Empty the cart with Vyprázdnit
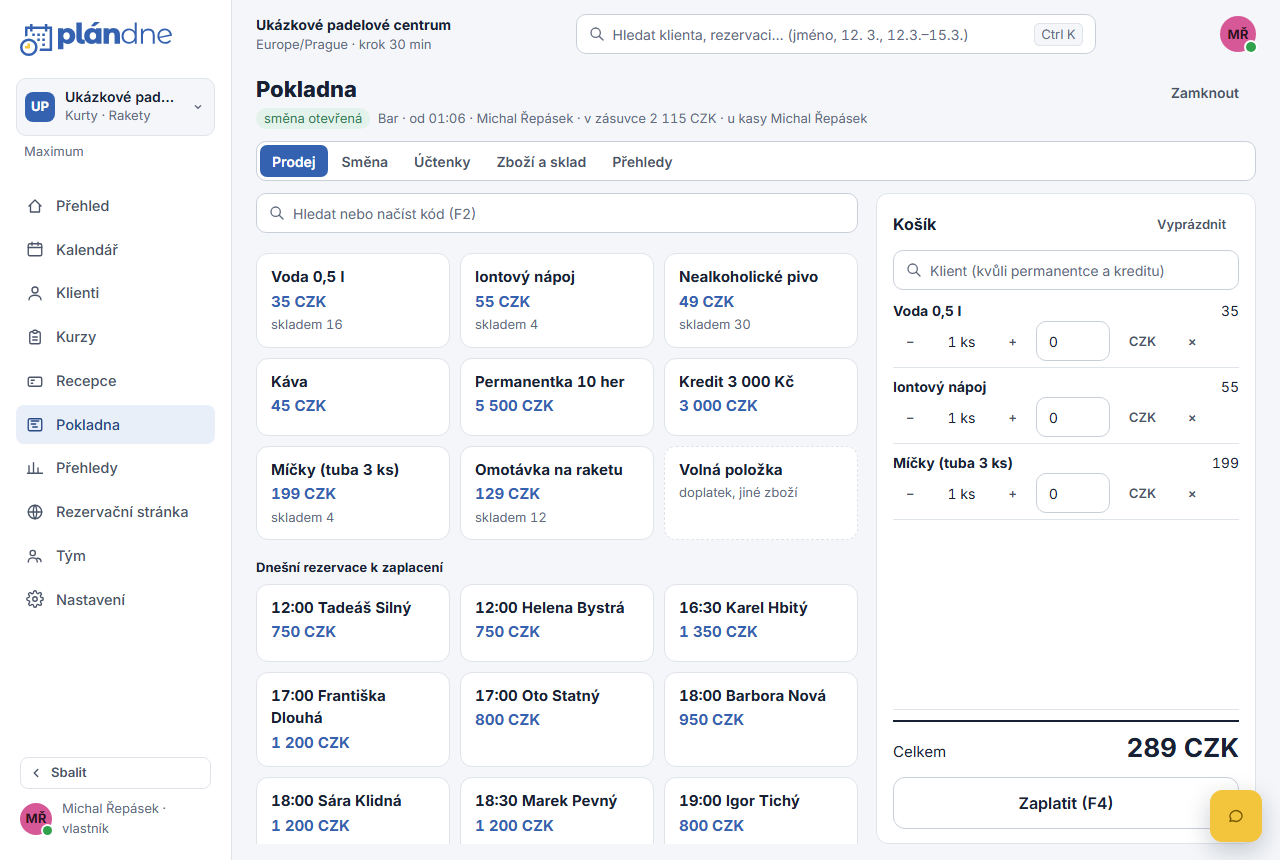Viewport: 1280px width, 860px height. coord(1192,225)
